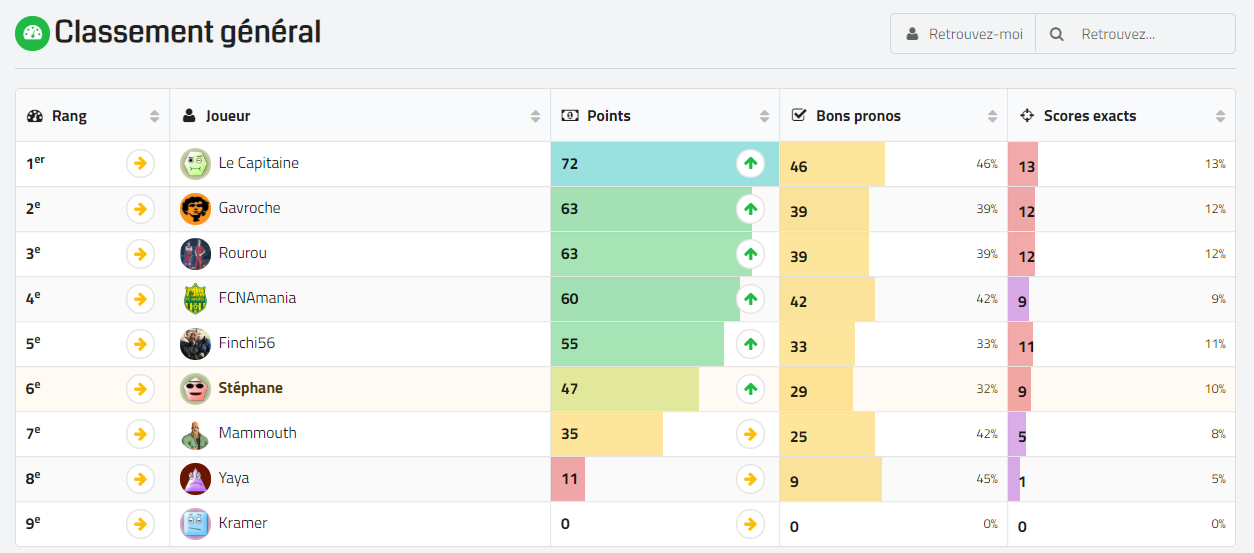Click Stéphane's green up-arrow icon
The image size is (1254, 553).
(x=750, y=389)
